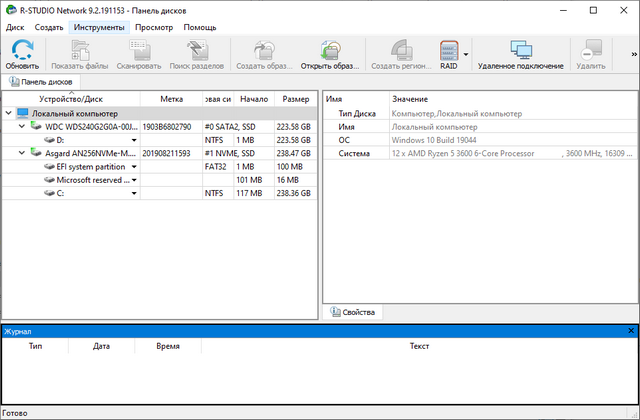The image size is (640, 420).
Task: Click the Показать файлы toolbar icon
Action: [x=79, y=49]
